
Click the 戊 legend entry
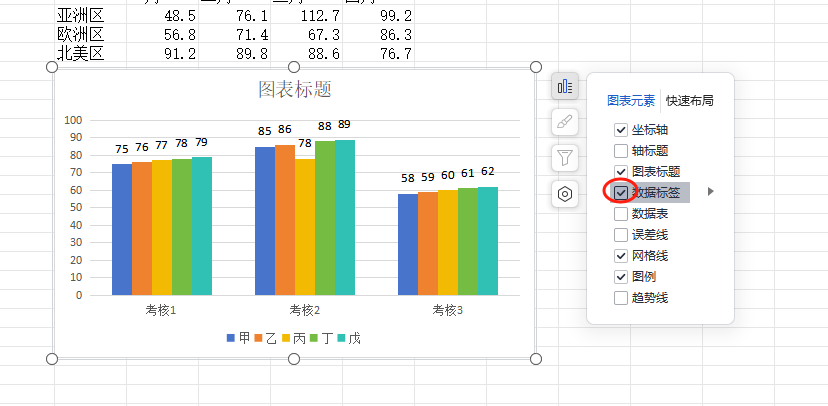tap(349, 338)
